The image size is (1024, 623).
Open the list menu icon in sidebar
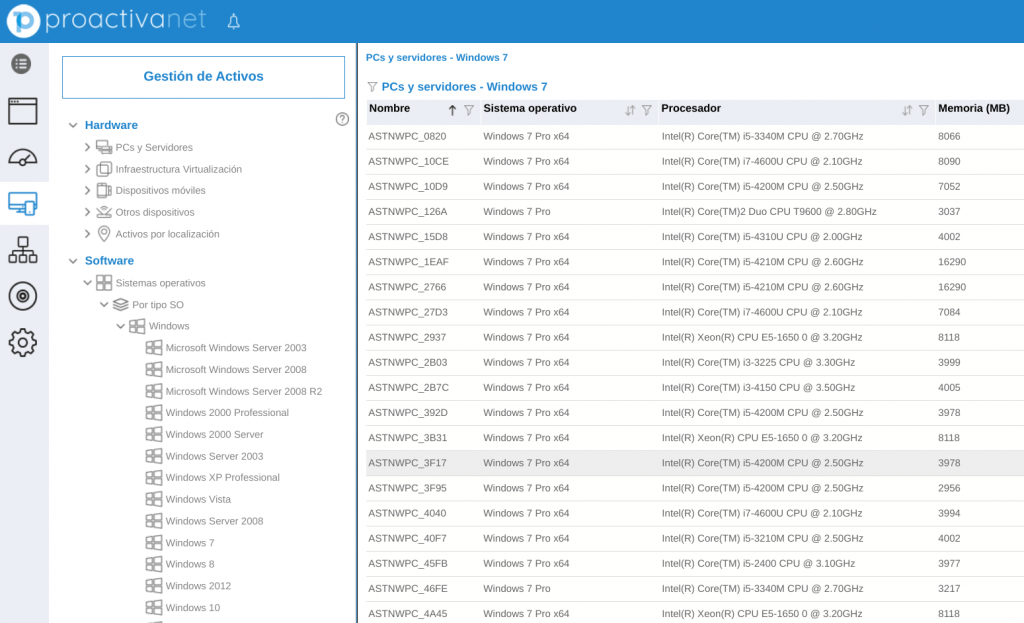click(x=21, y=64)
